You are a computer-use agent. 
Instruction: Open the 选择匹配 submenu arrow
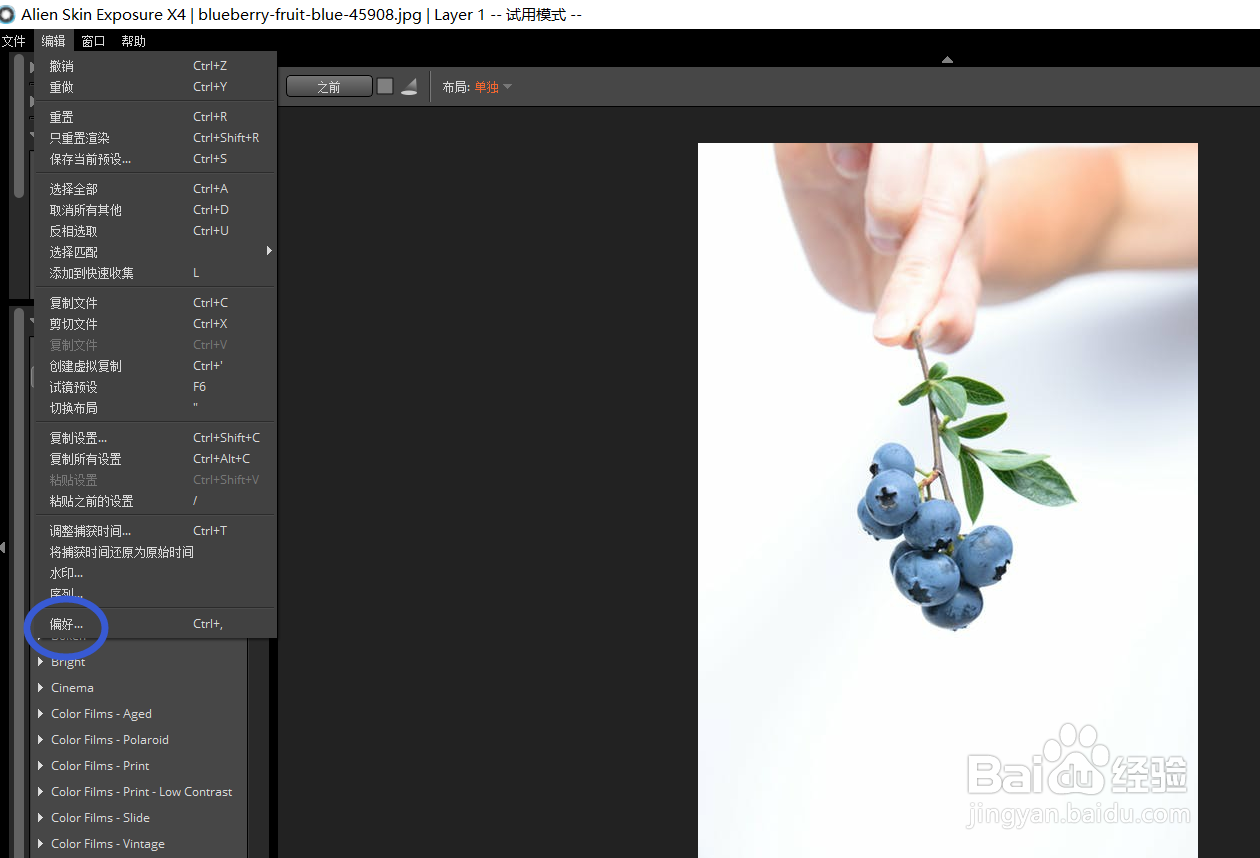tap(269, 251)
